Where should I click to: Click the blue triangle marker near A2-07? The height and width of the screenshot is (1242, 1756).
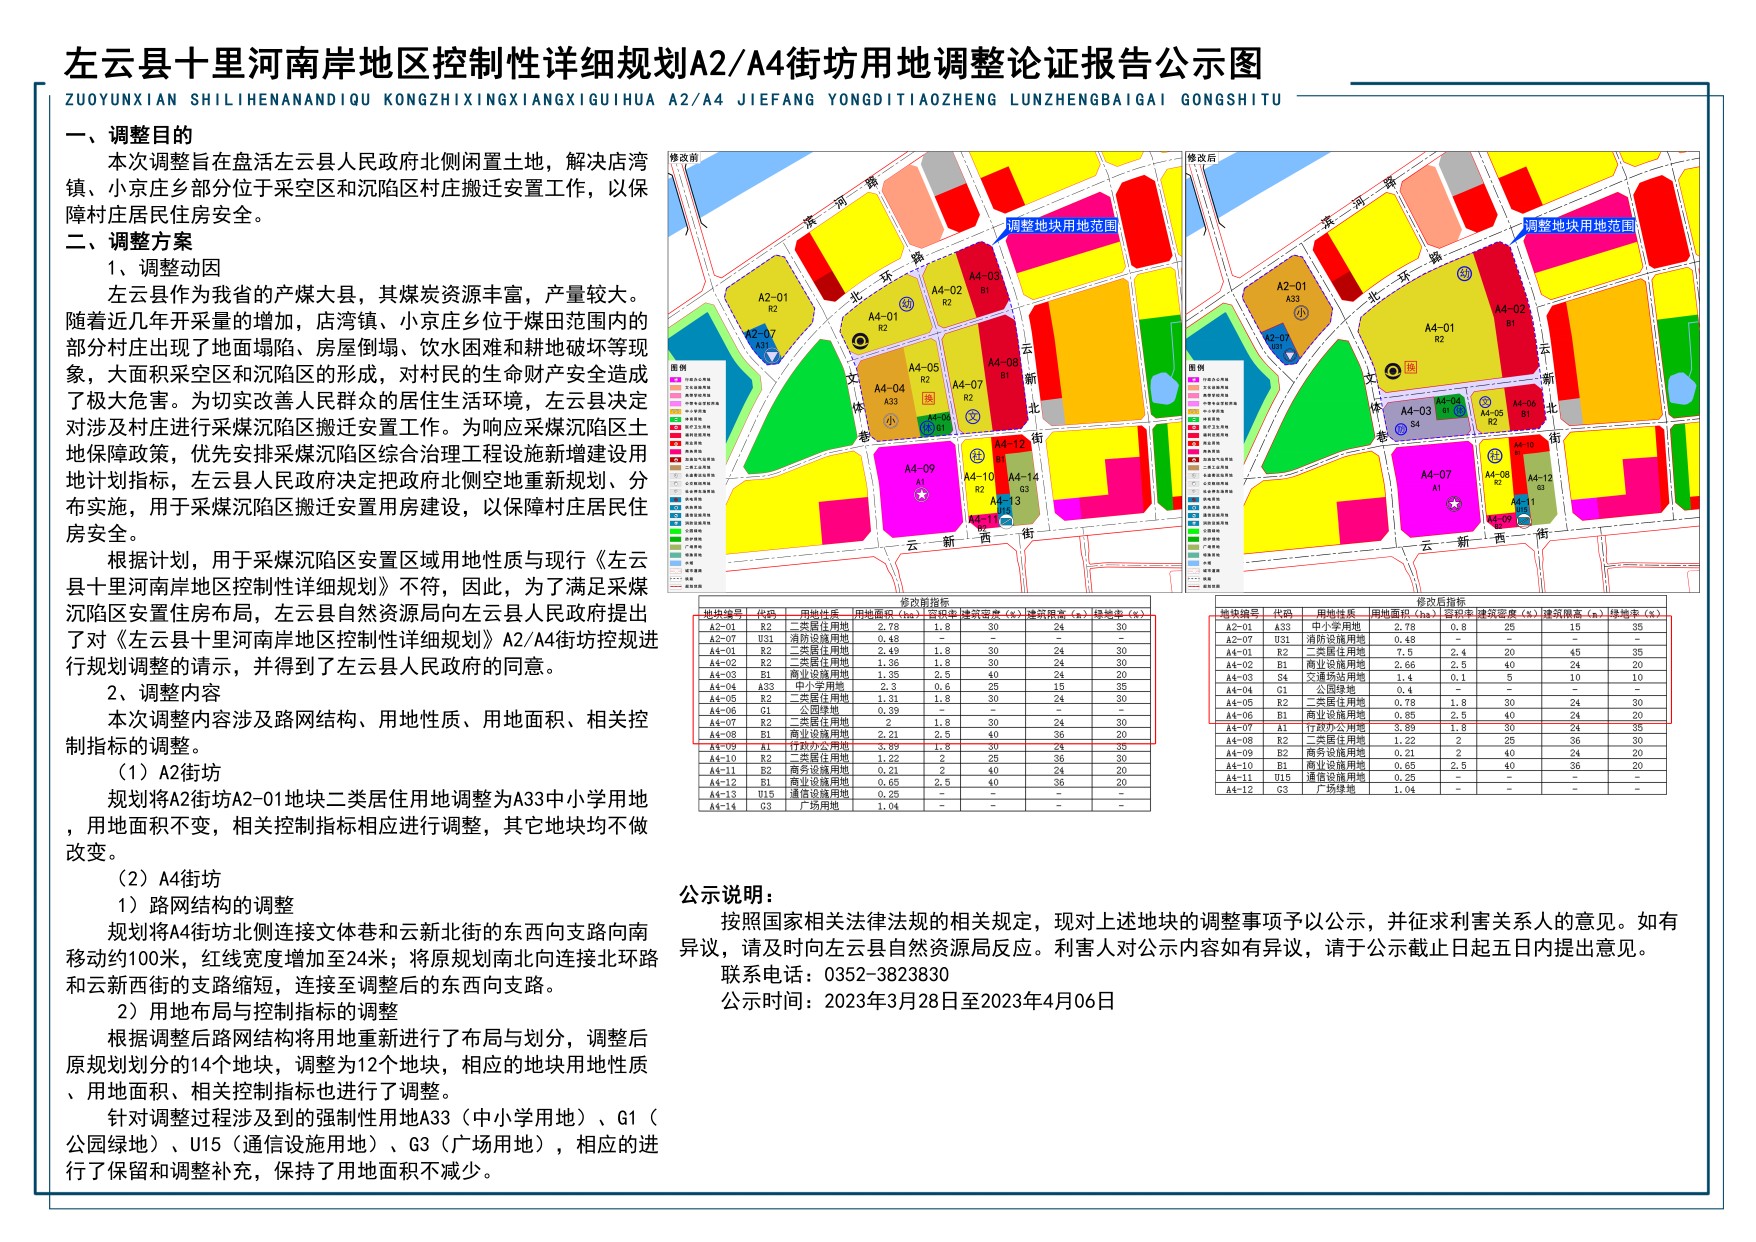pyautogui.click(x=771, y=357)
